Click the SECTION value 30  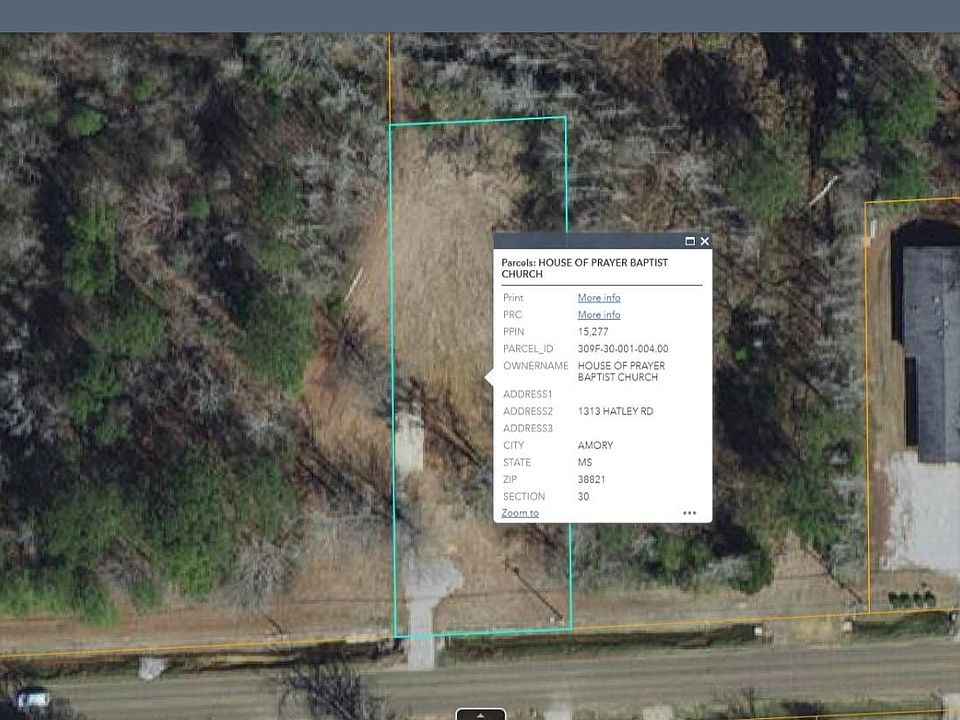[x=583, y=497]
